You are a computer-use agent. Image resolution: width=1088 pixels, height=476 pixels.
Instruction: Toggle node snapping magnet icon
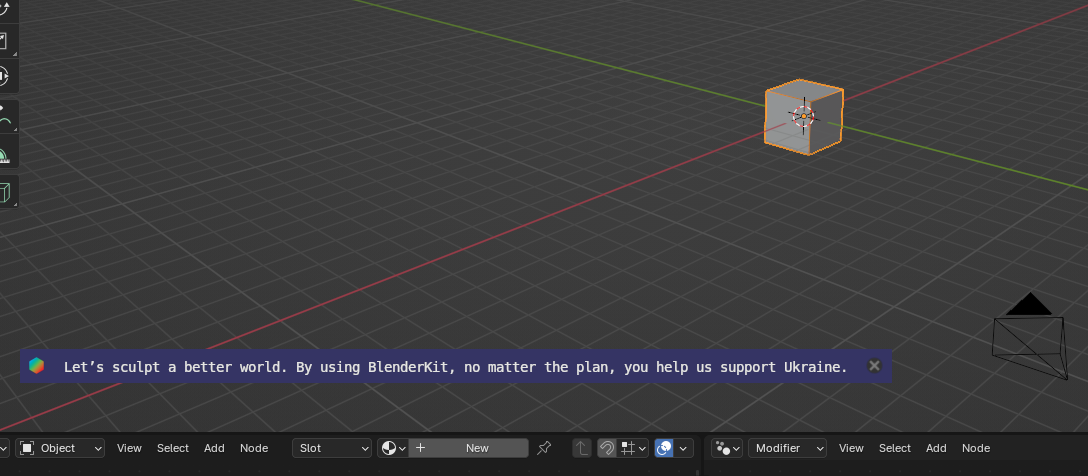(606, 448)
